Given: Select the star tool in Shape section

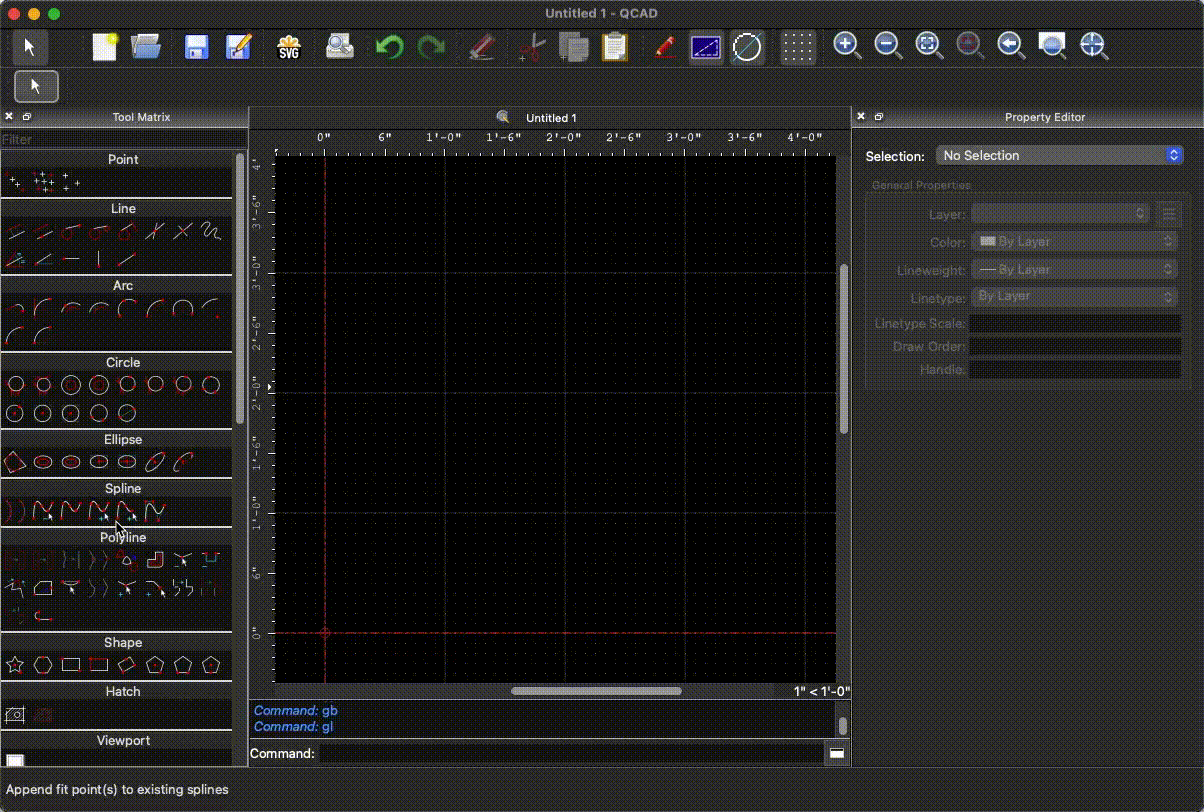Looking at the screenshot, I should (15, 664).
